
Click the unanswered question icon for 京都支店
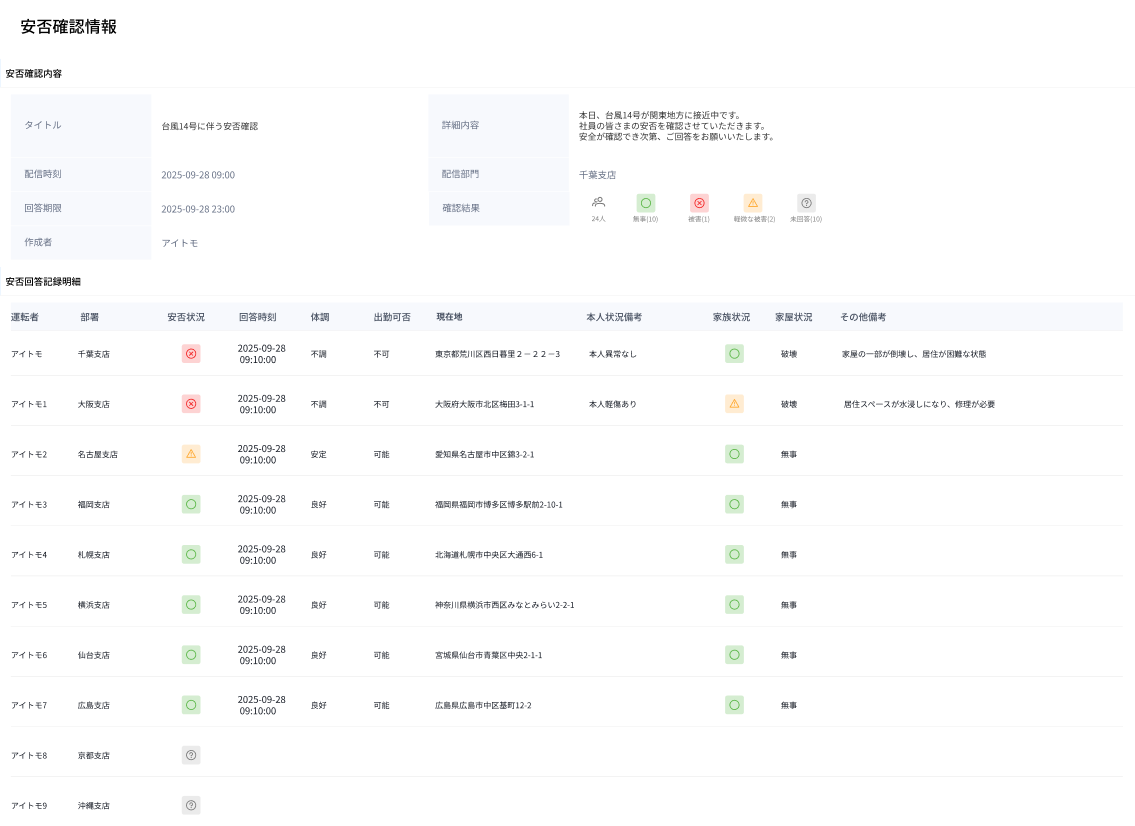coord(191,755)
